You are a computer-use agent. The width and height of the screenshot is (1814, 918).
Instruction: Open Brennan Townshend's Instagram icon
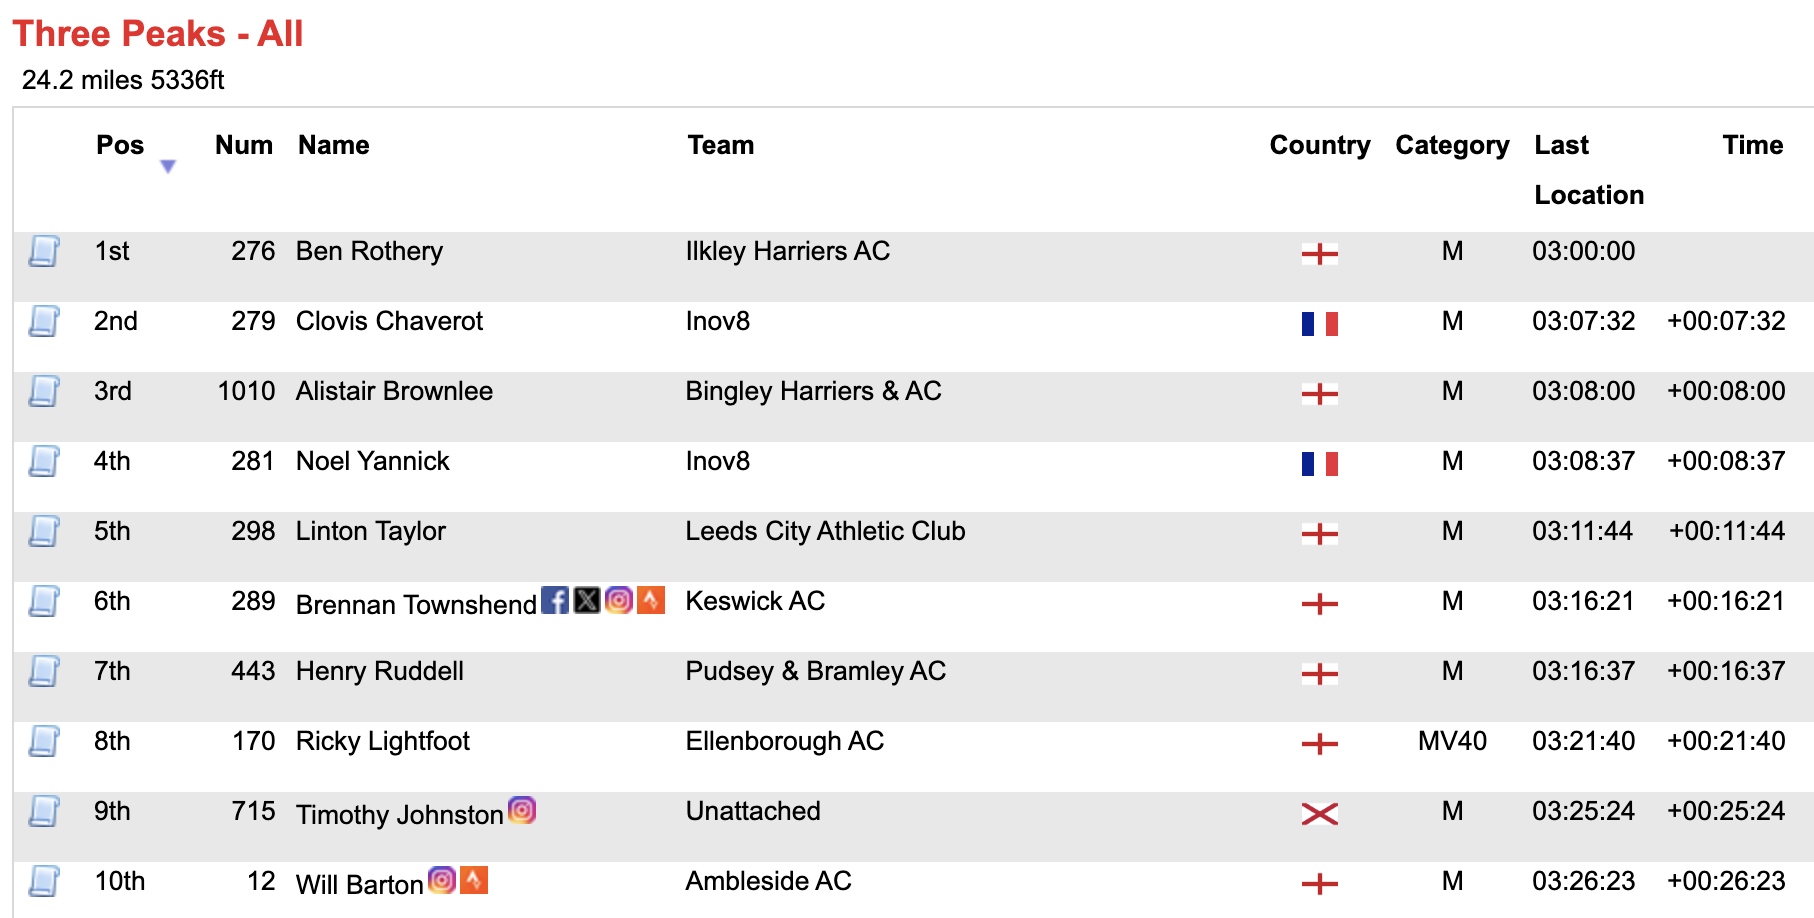click(619, 600)
